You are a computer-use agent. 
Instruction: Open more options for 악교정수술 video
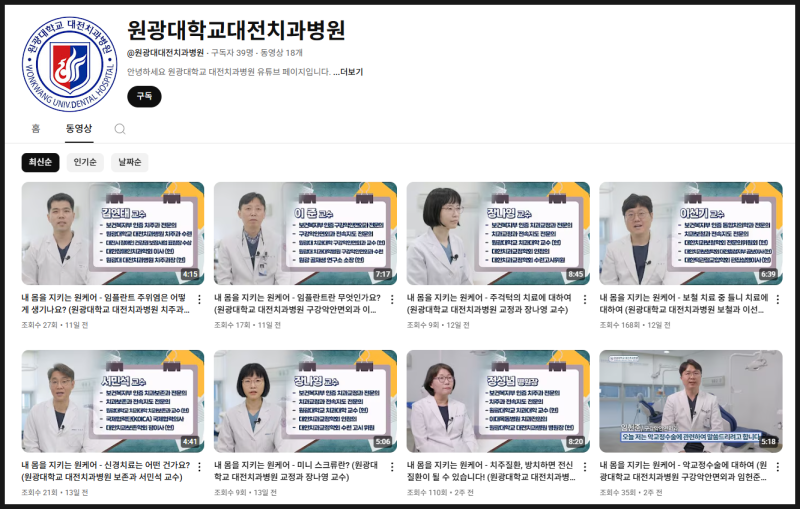[x=778, y=467]
